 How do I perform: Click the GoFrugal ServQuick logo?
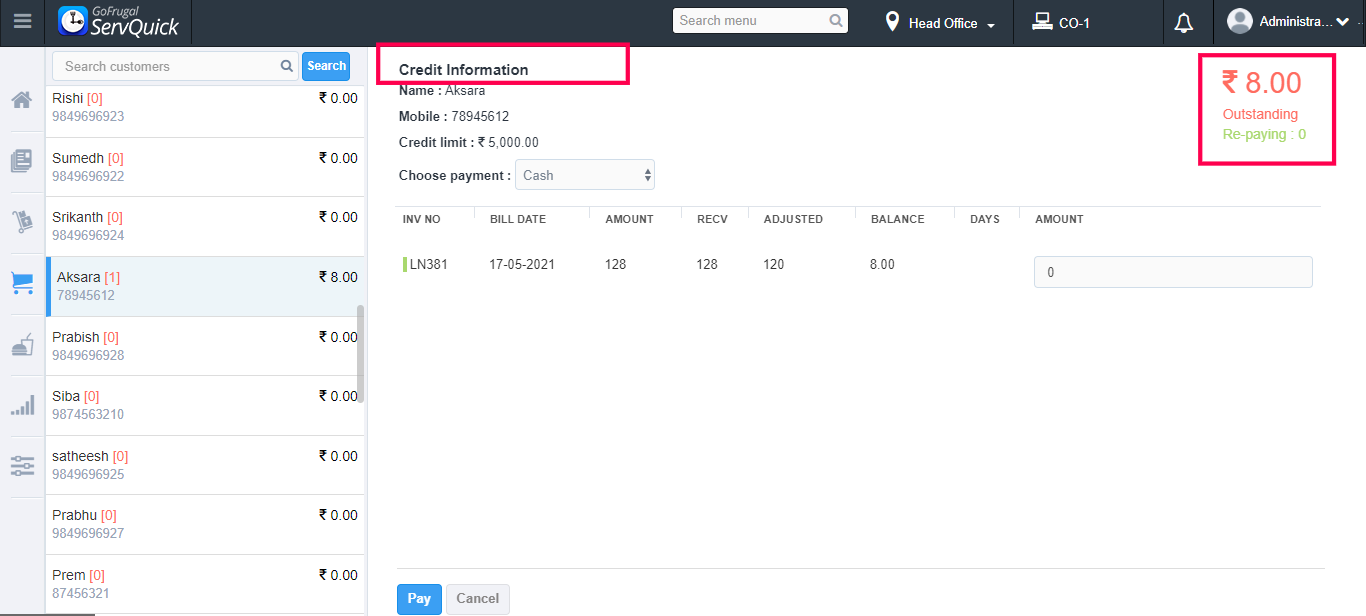click(x=120, y=22)
